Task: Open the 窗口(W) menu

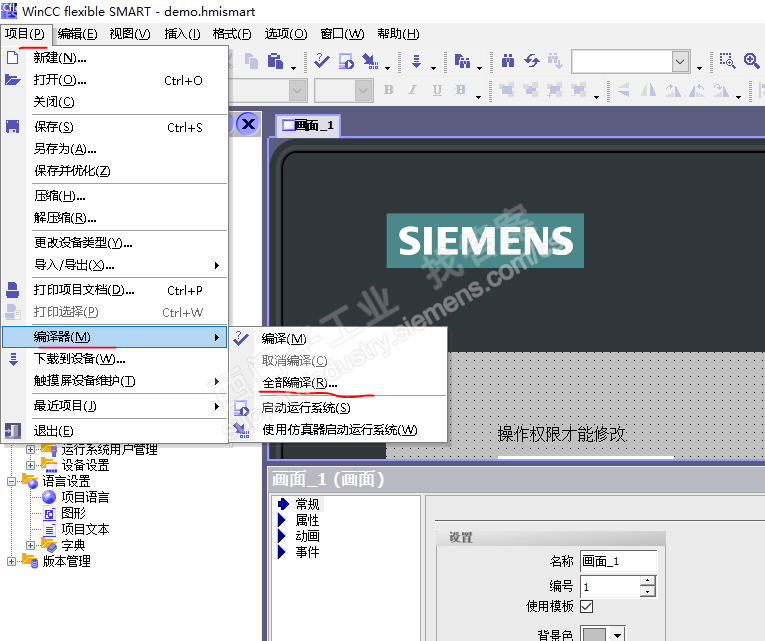Action: point(342,34)
